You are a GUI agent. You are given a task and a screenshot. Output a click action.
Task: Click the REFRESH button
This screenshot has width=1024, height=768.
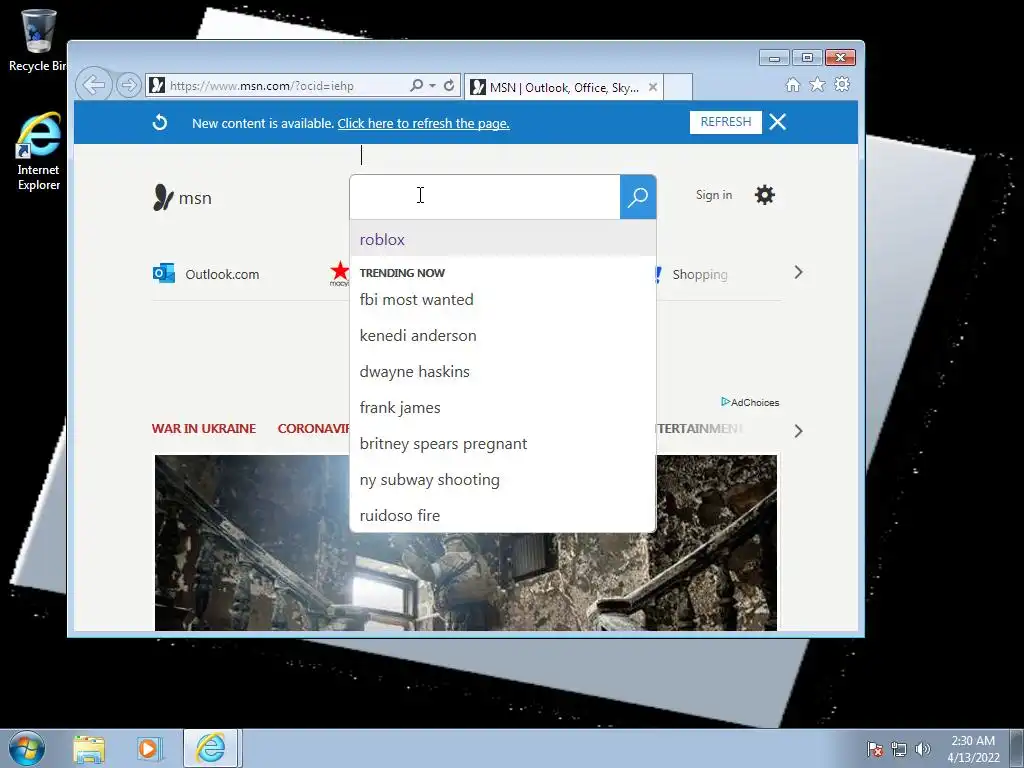[726, 122]
